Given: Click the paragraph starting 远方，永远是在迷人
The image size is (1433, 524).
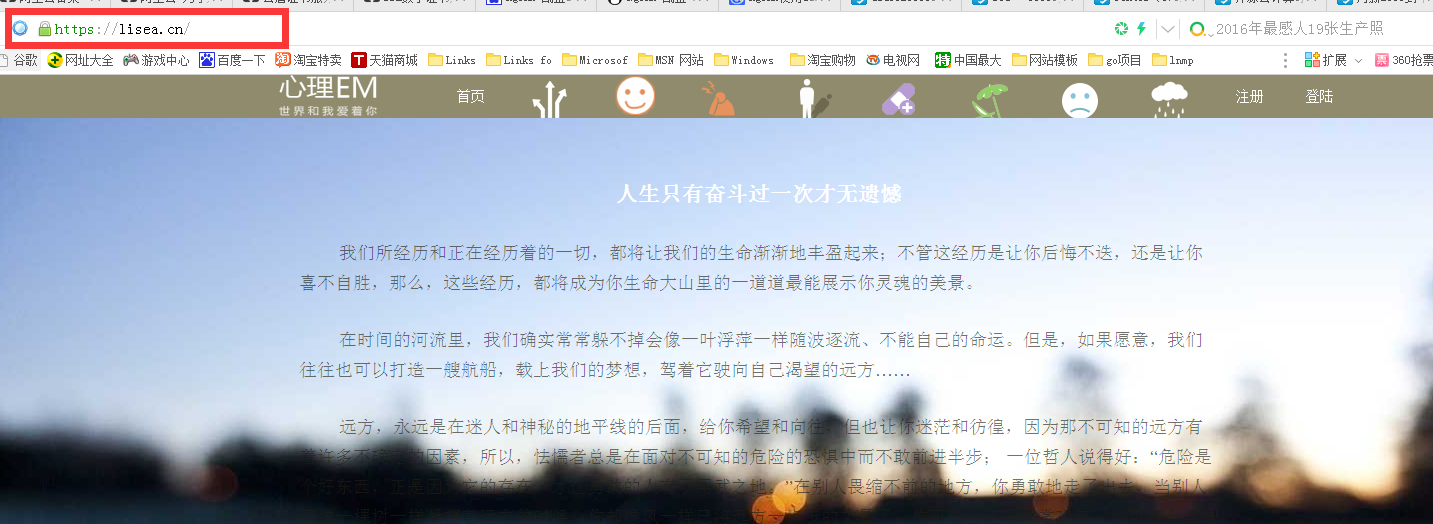Looking at the screenshot, I should 755,470.
